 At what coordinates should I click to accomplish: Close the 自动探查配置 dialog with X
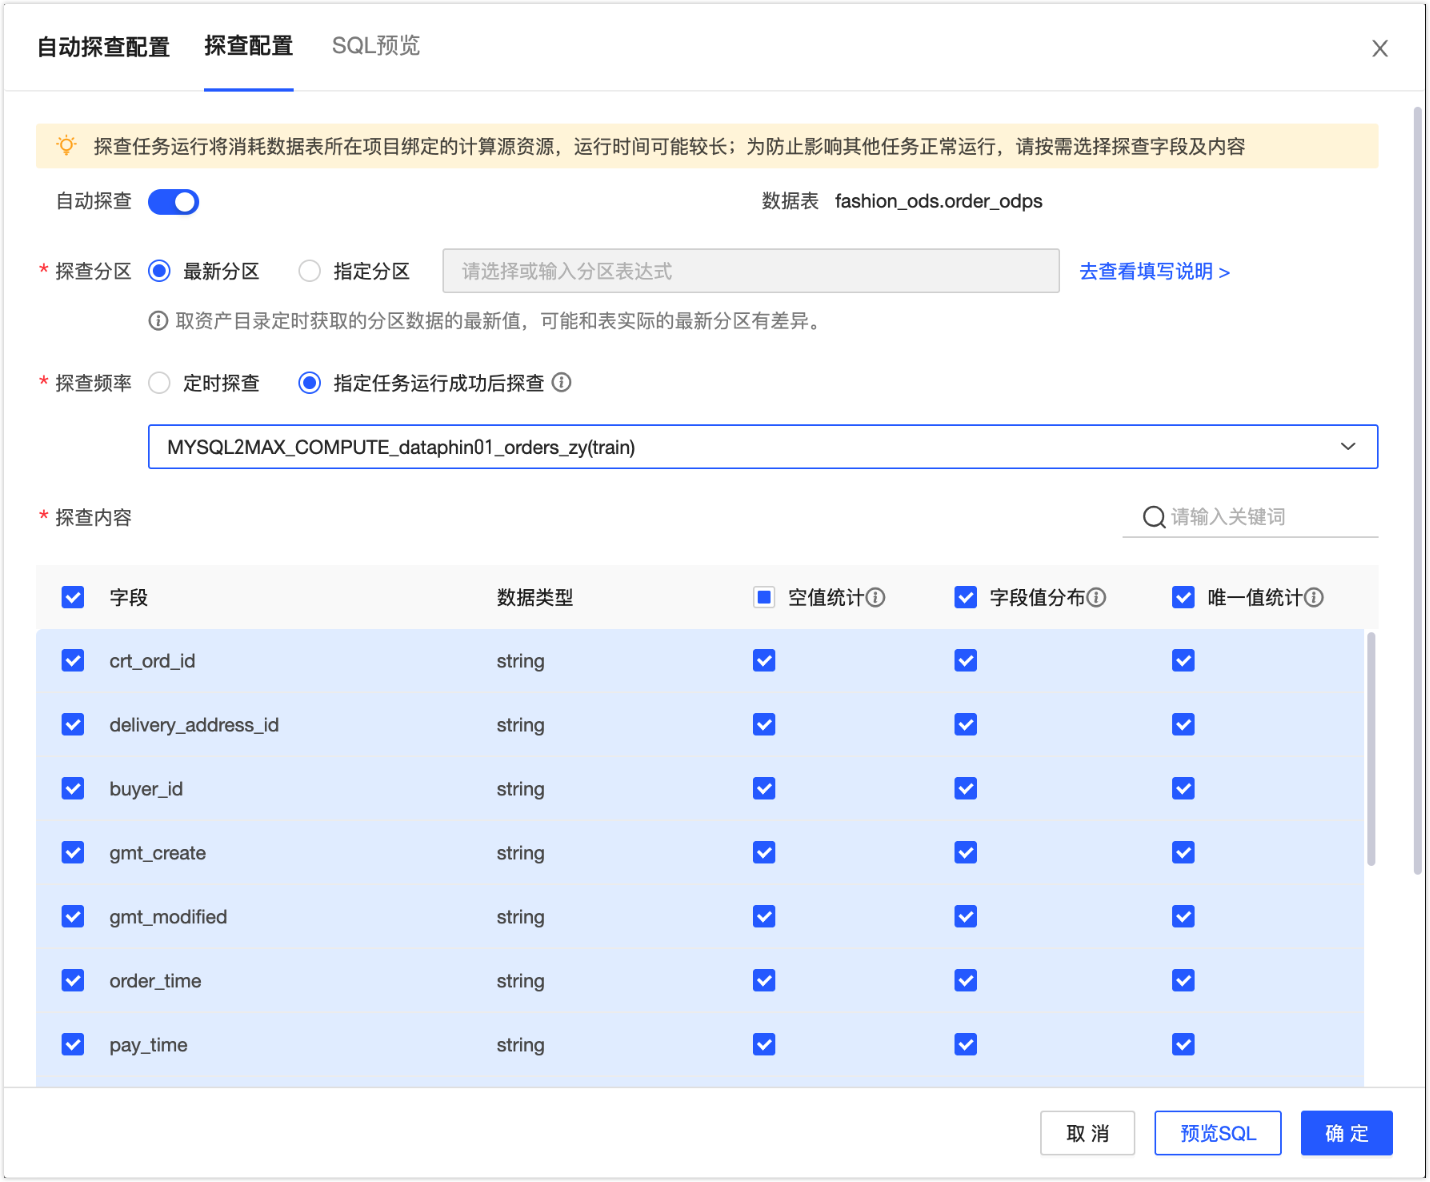point(1380,48)
